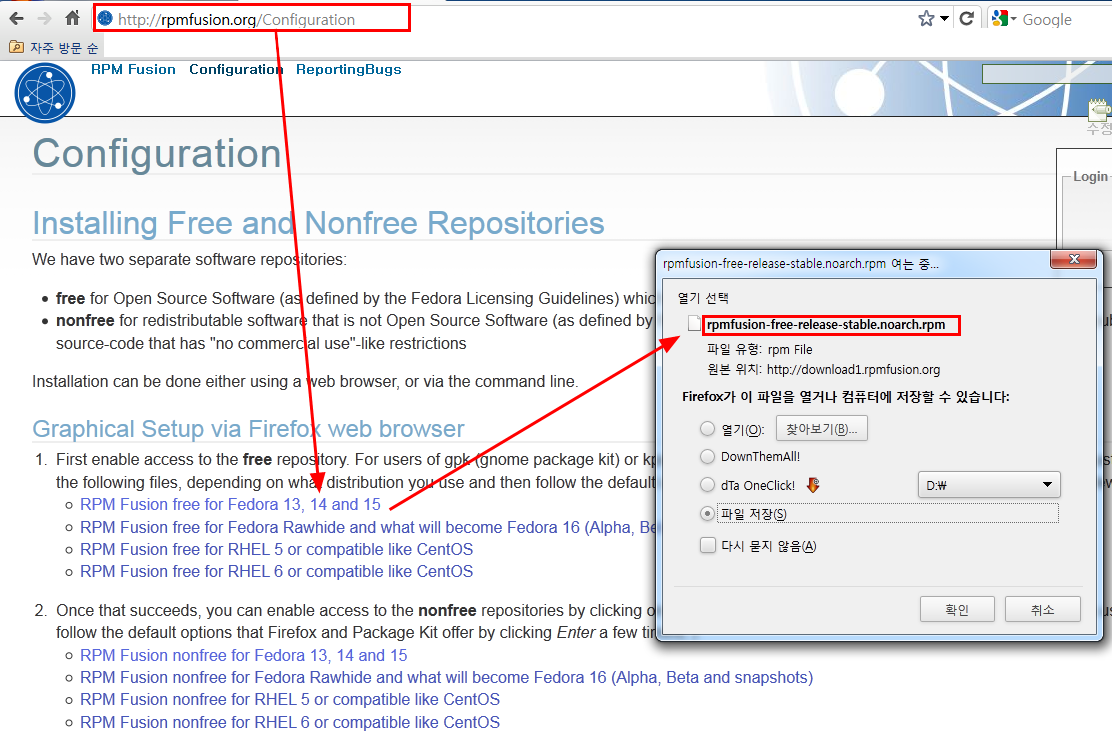Select the 열기(O) open-with radio button
This screenshot has height=738, width=1112.
point(707,428)
